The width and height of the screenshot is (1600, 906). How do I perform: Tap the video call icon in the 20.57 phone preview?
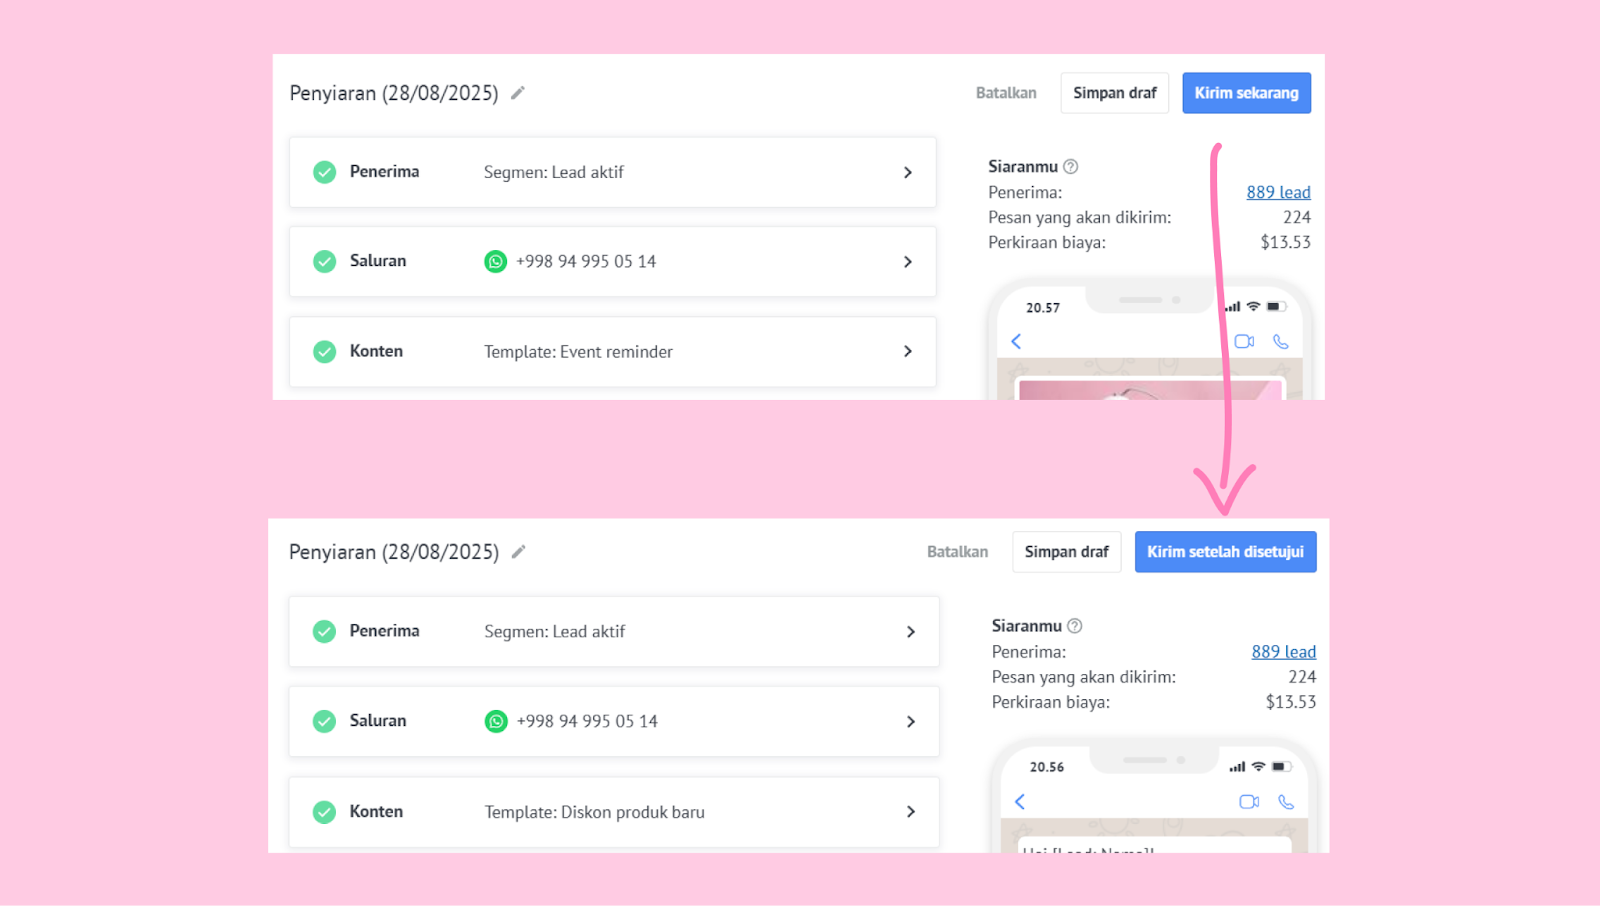pyautogui.click(x=1244, y=341)
